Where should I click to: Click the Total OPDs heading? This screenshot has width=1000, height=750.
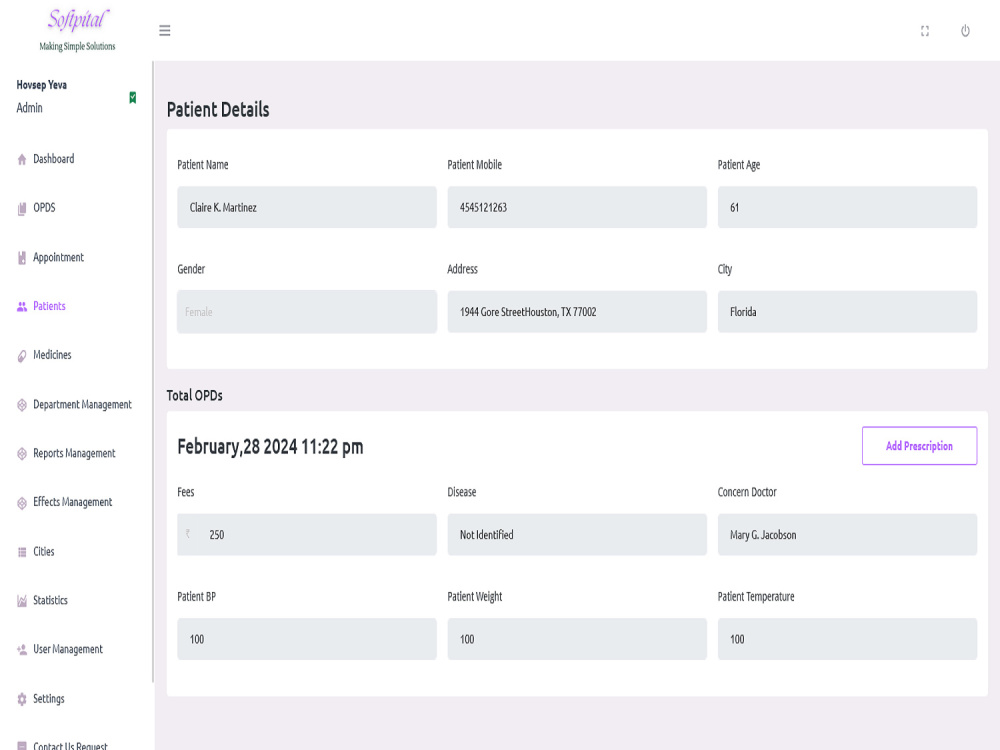(195, 395)
